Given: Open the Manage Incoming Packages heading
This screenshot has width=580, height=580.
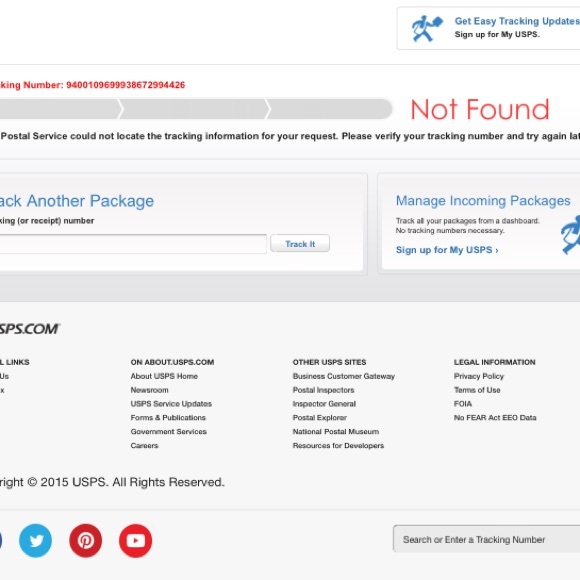Looking at the screenshot, I should pyautogui.click(x=483, y=200).
